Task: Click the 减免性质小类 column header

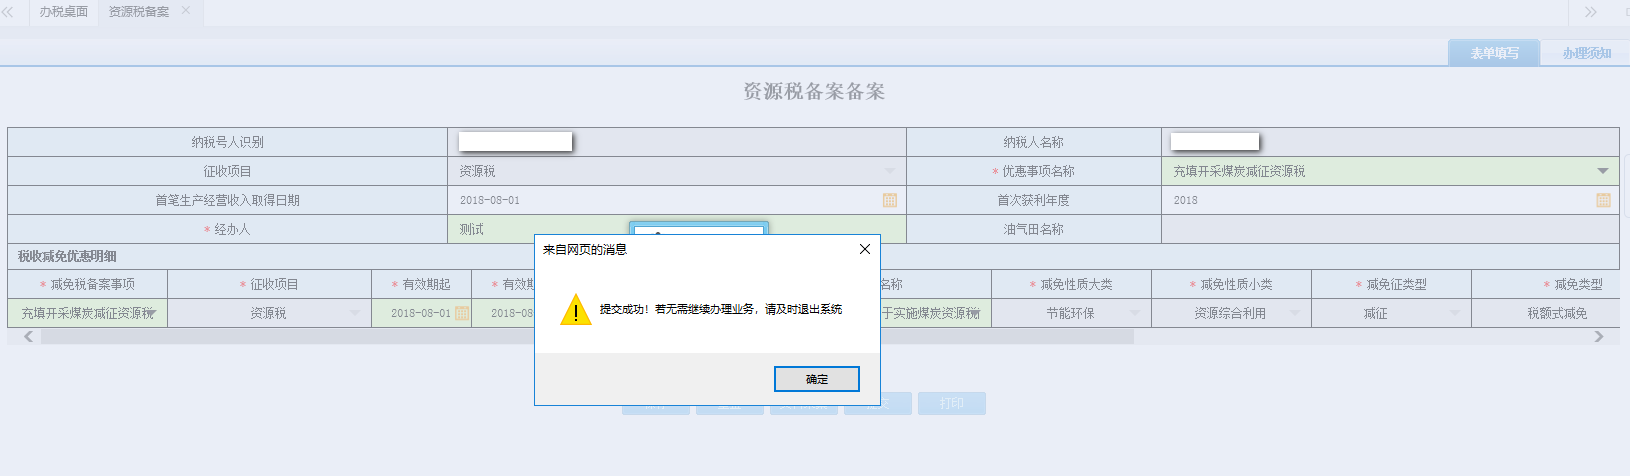Action: pyautogui.click(x=1231, y=284)
